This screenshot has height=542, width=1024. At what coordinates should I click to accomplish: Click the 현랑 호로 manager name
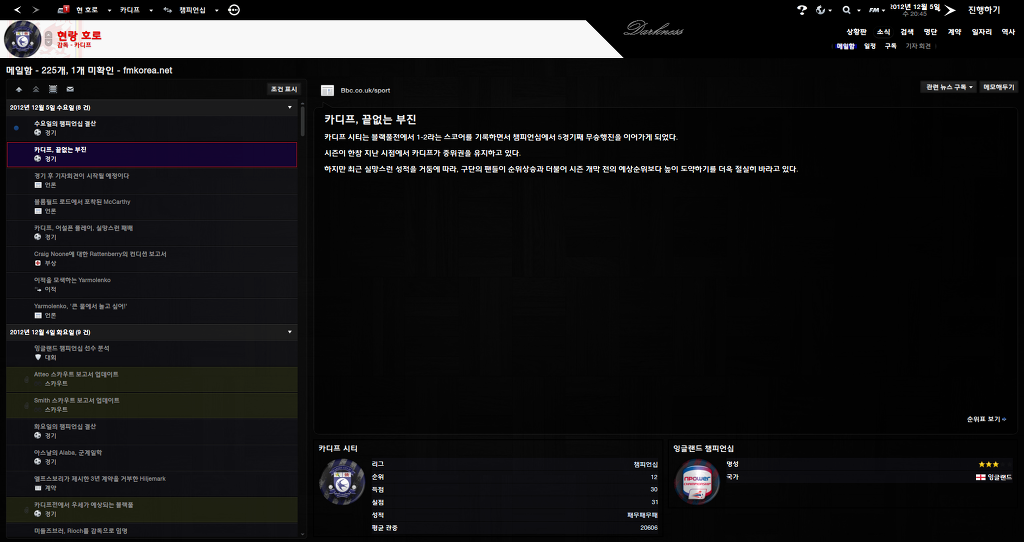point(79,35)
